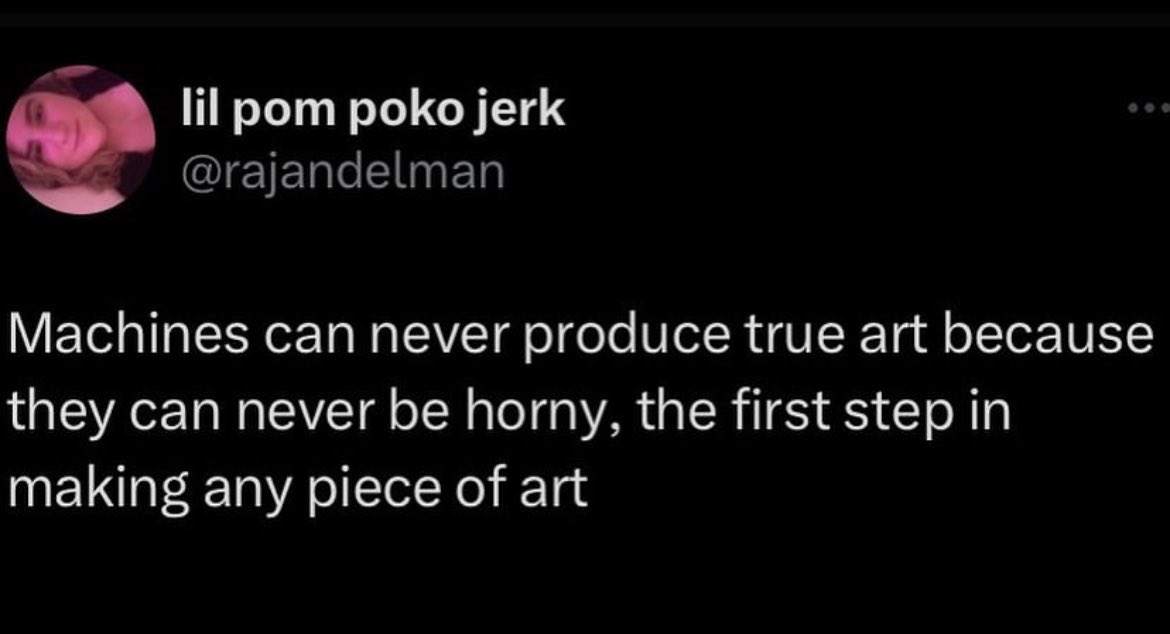Click the word lil in the display name
This screenshot has height=634, width=1170.
201,109
